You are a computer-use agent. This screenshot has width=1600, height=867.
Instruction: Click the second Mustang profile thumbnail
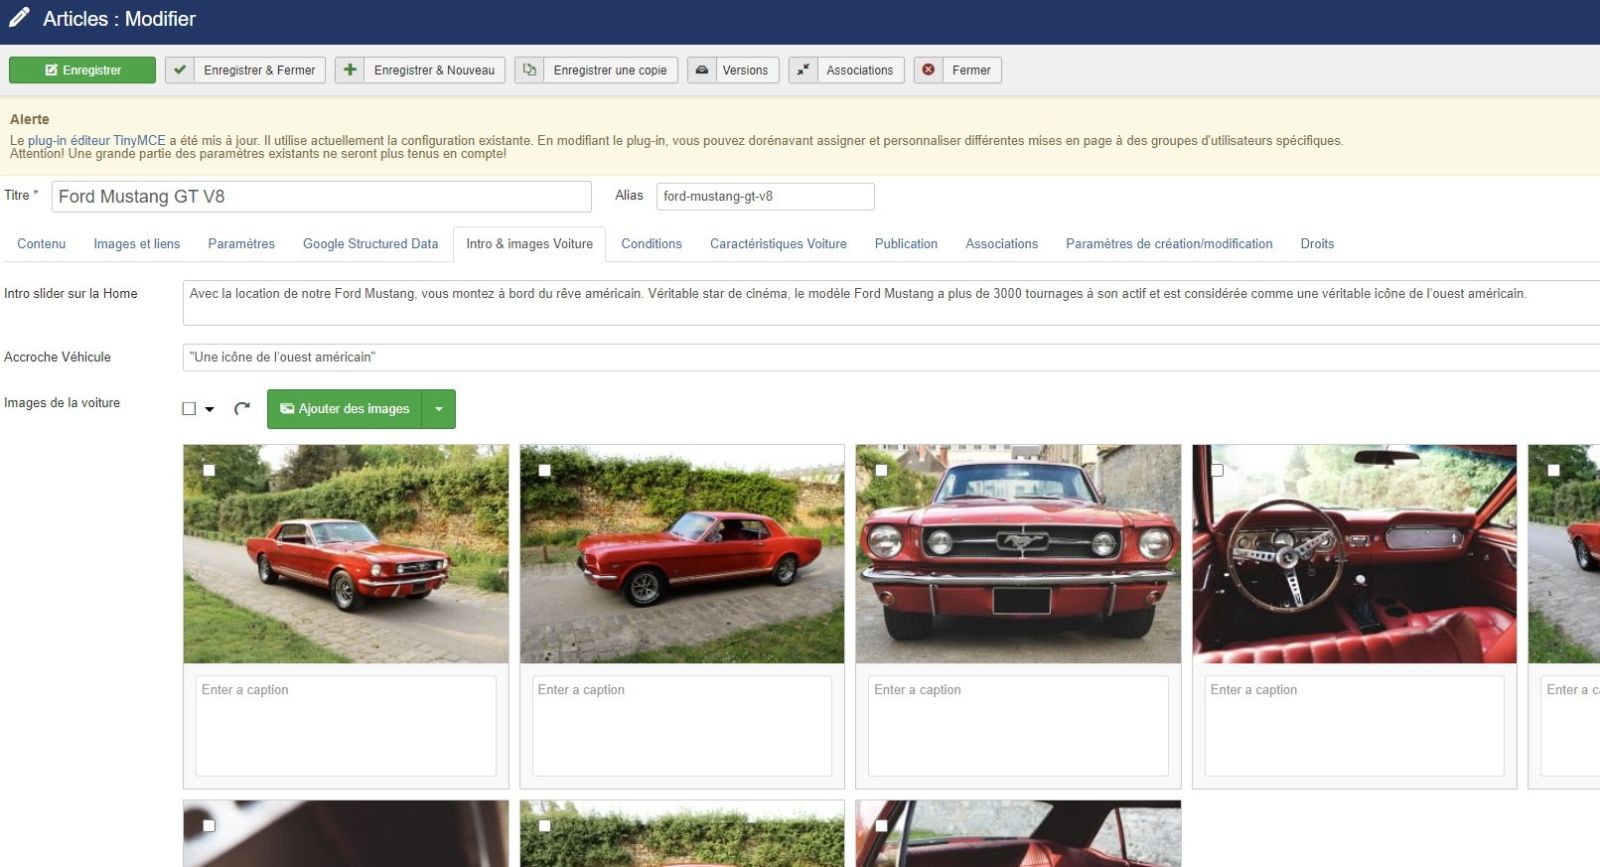tap(682, 554)
